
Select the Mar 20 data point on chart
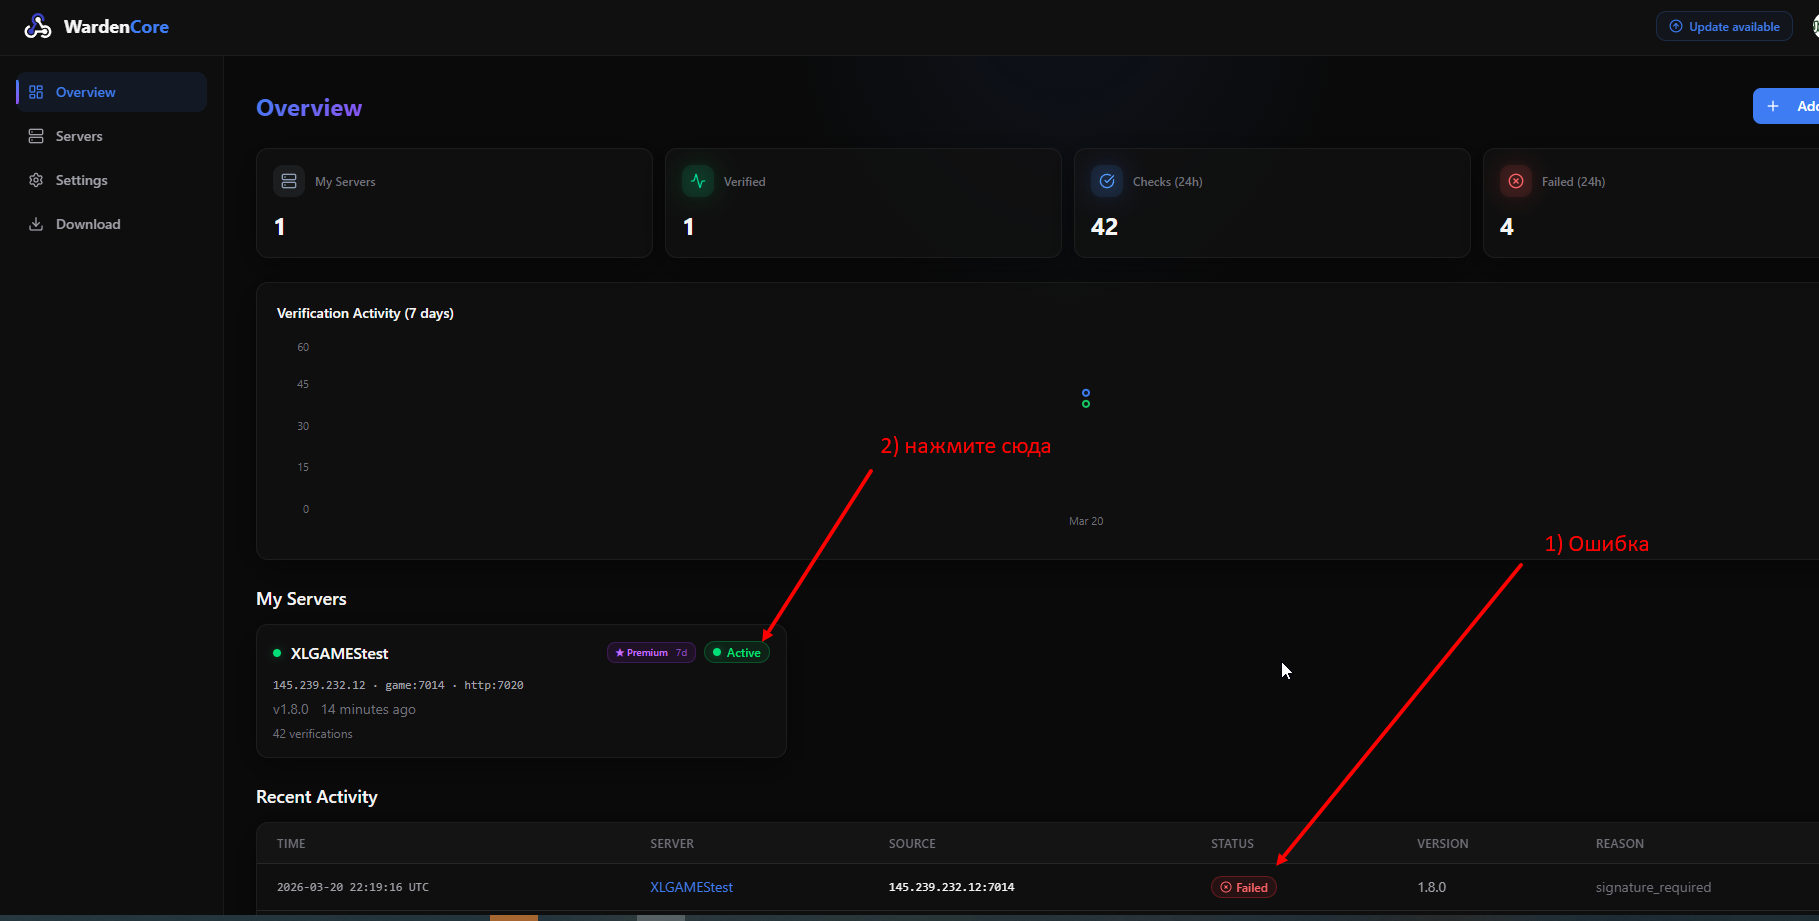click(1086, 398)
